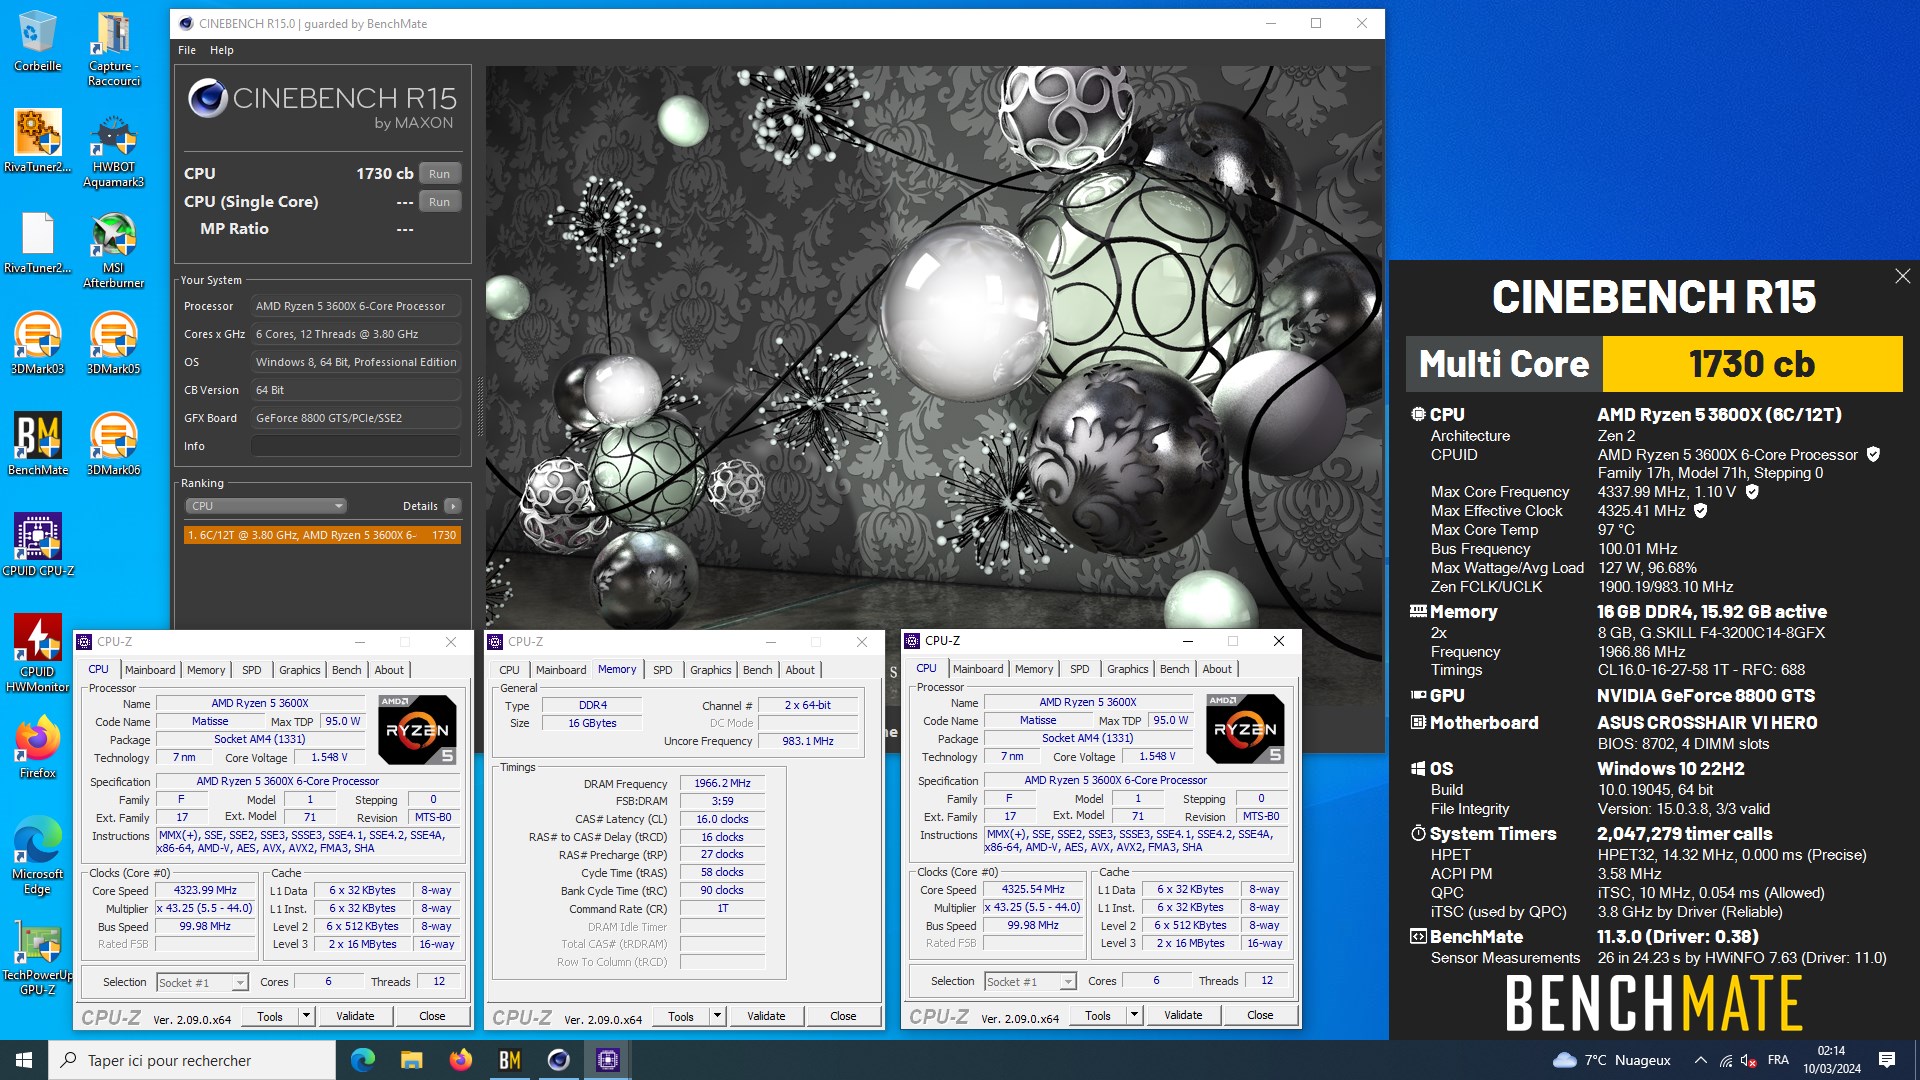Screen dimensions: 1920x1080
Task: Open the Corbeille recycle bin icon
Action: (37, 41)
